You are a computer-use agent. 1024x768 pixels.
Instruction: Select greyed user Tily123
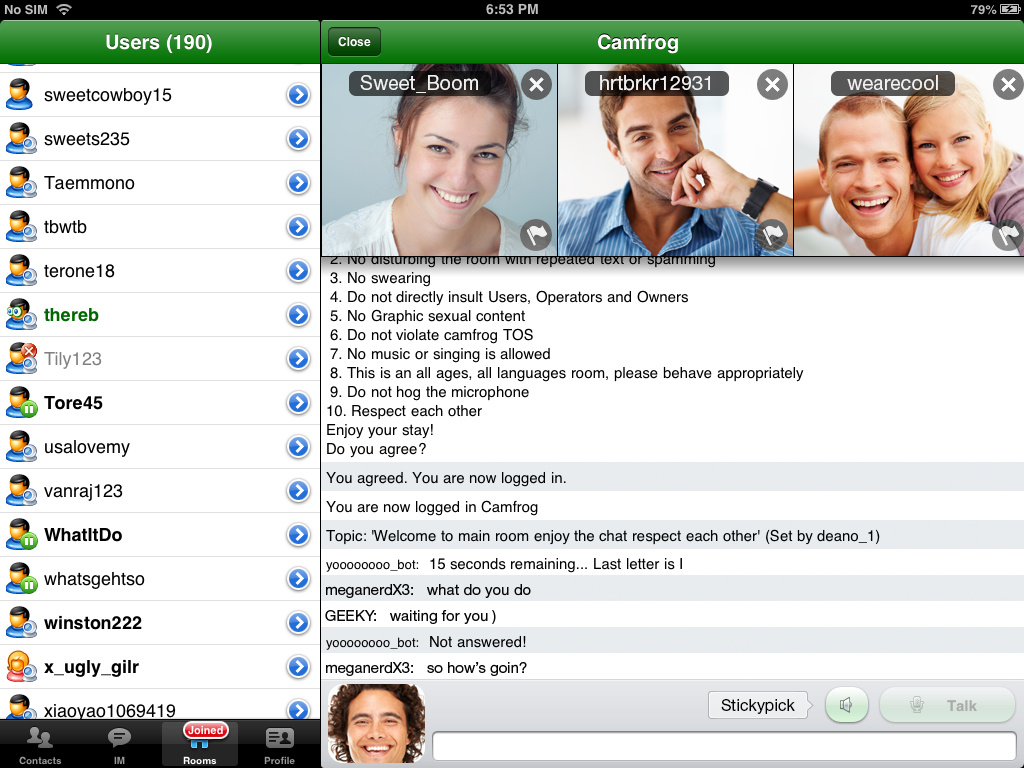pos(160,359)
